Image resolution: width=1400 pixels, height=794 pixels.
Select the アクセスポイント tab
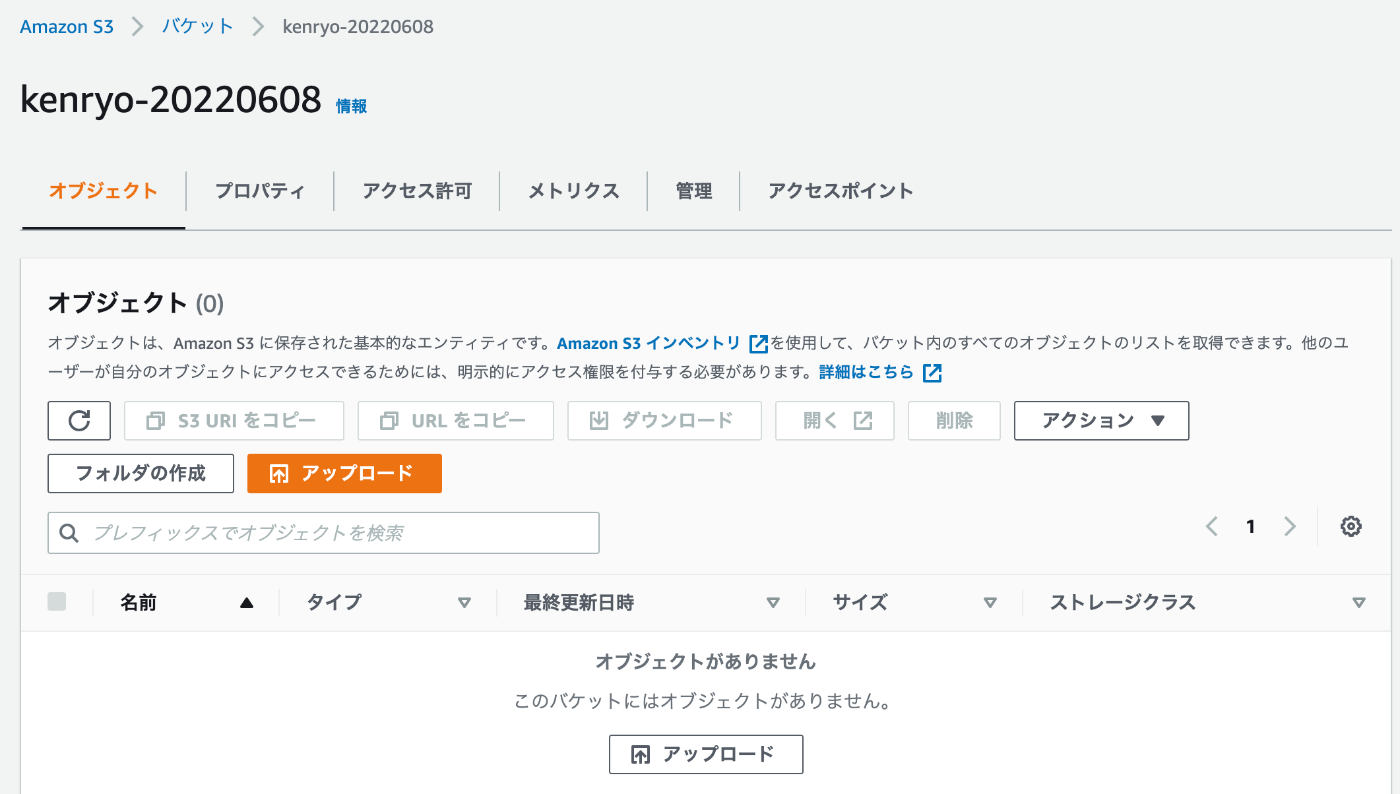coord(841,191)
